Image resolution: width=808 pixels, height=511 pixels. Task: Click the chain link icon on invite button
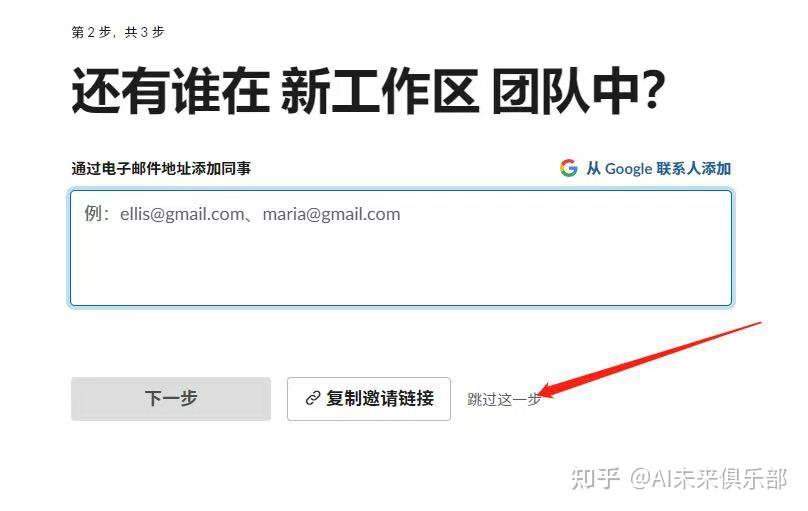(313, 398)
